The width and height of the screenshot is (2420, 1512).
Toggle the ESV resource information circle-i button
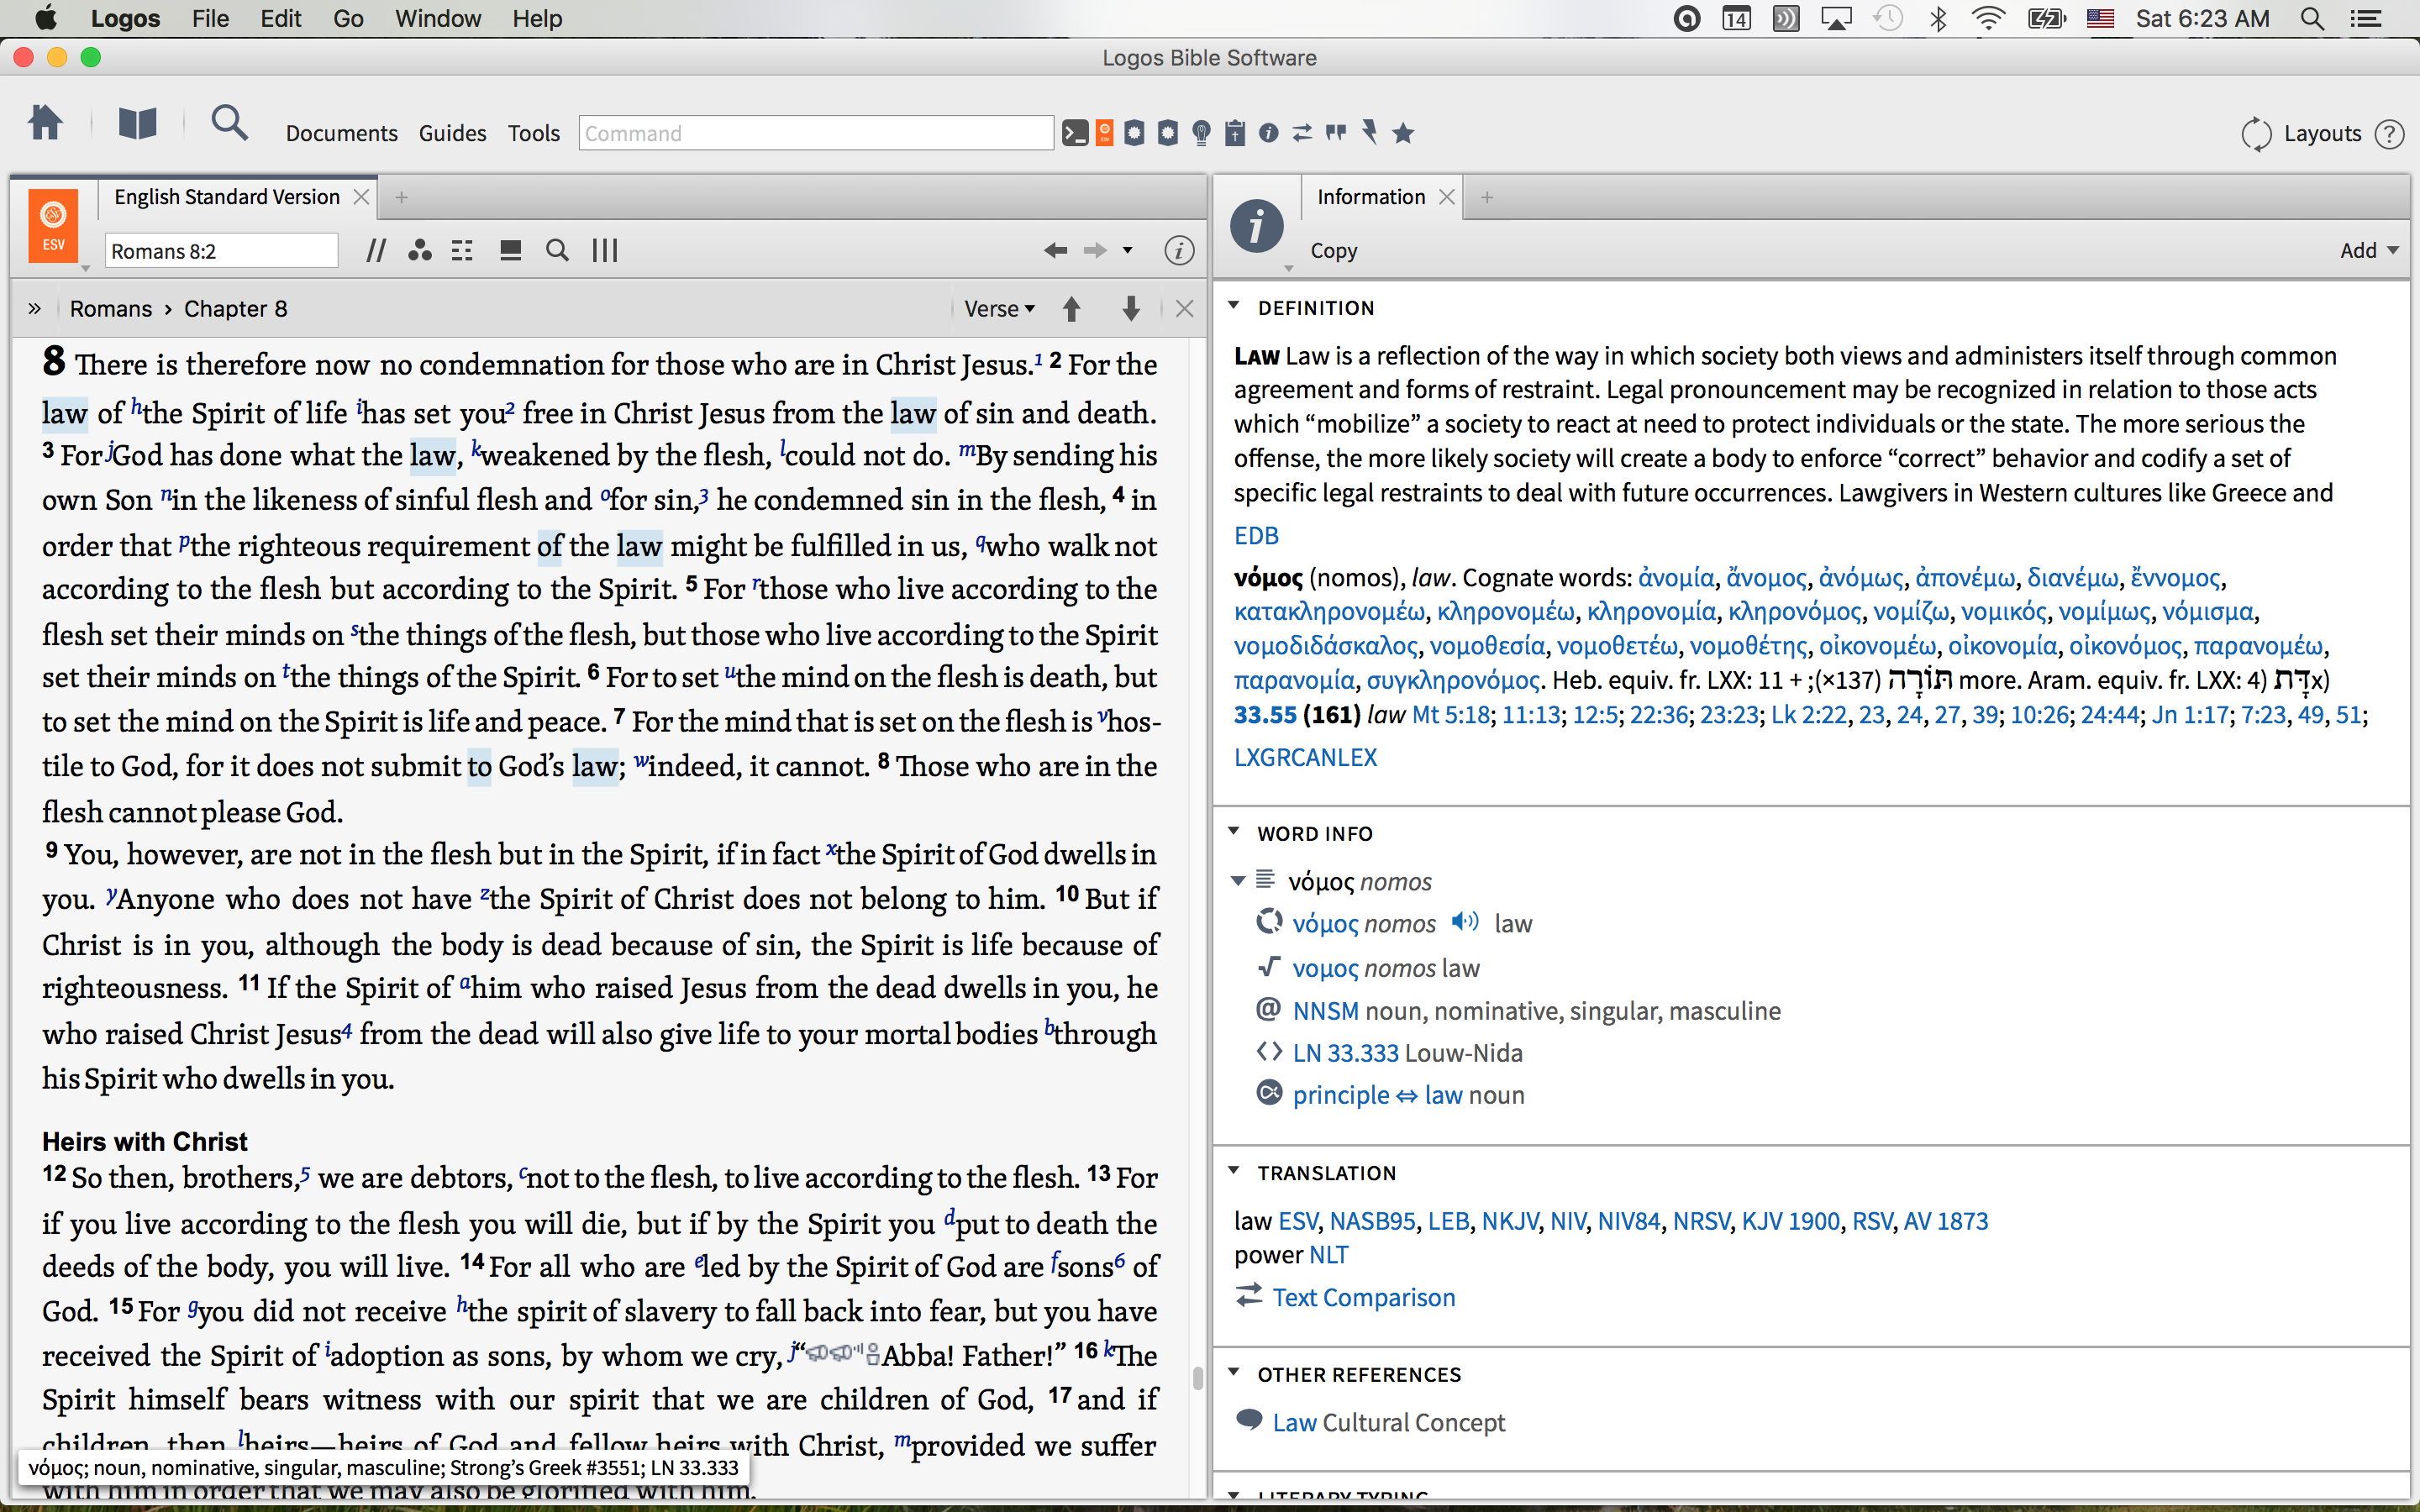tap(1179, 250)
